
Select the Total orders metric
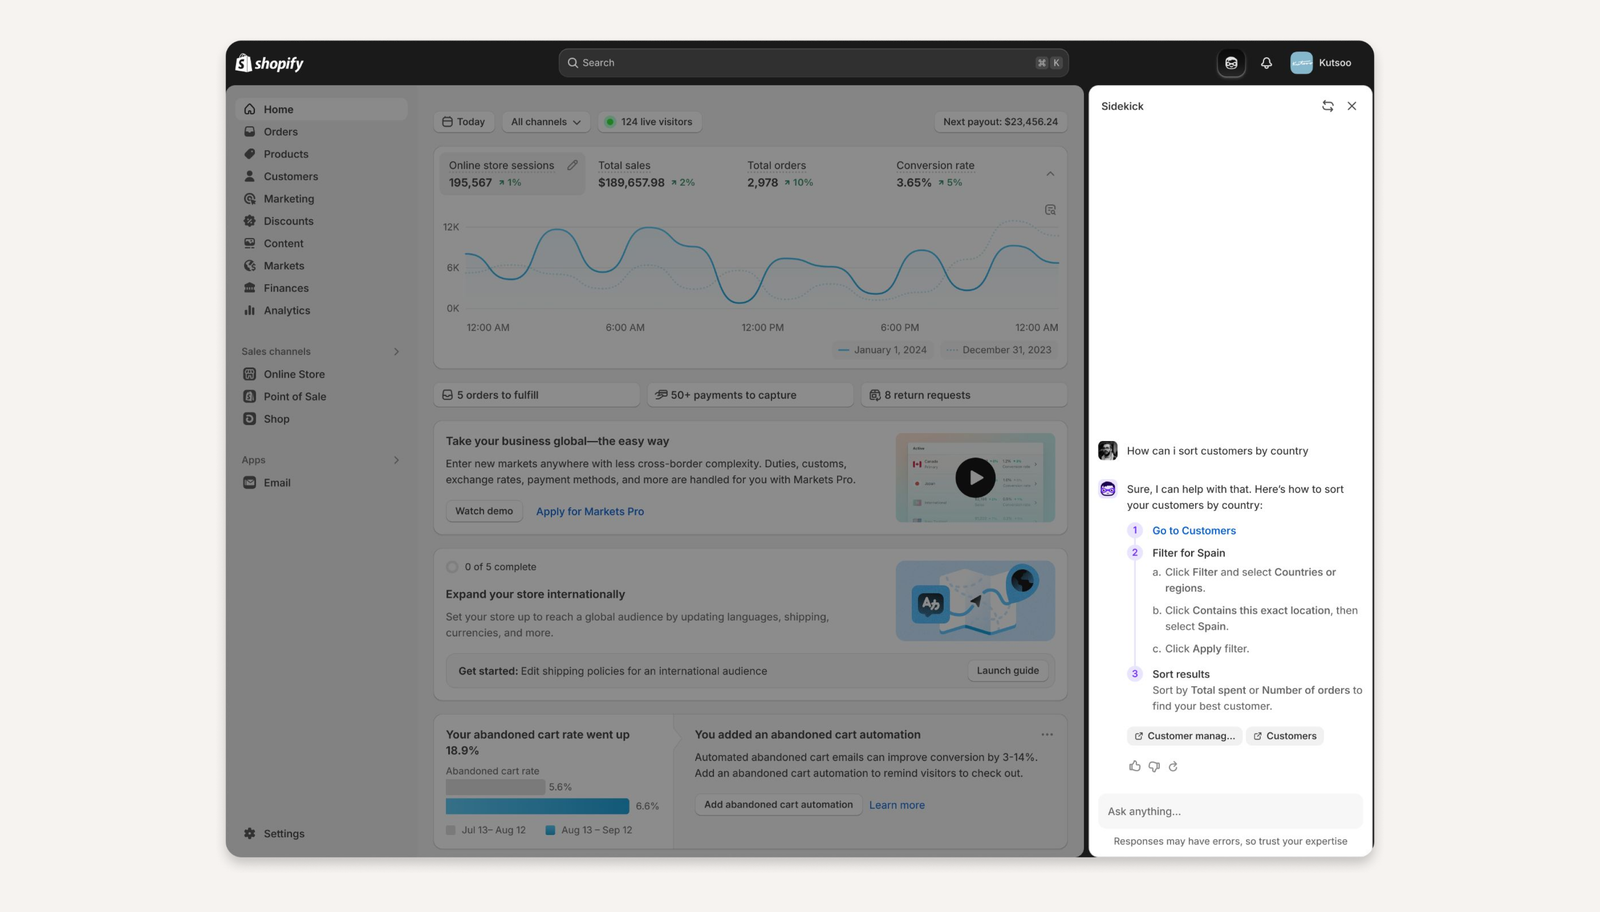[x=810, y=174]
